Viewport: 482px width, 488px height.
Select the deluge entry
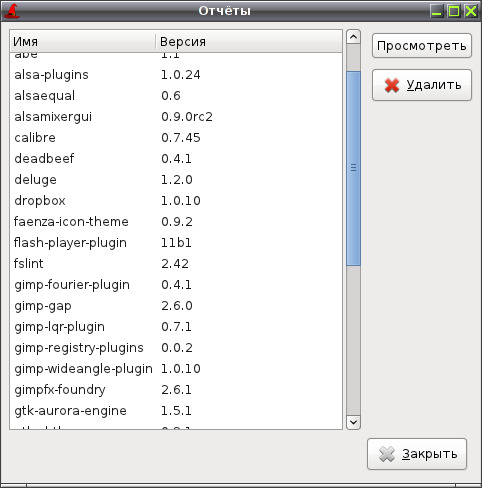pyautogui.click(x=176, y=180)
